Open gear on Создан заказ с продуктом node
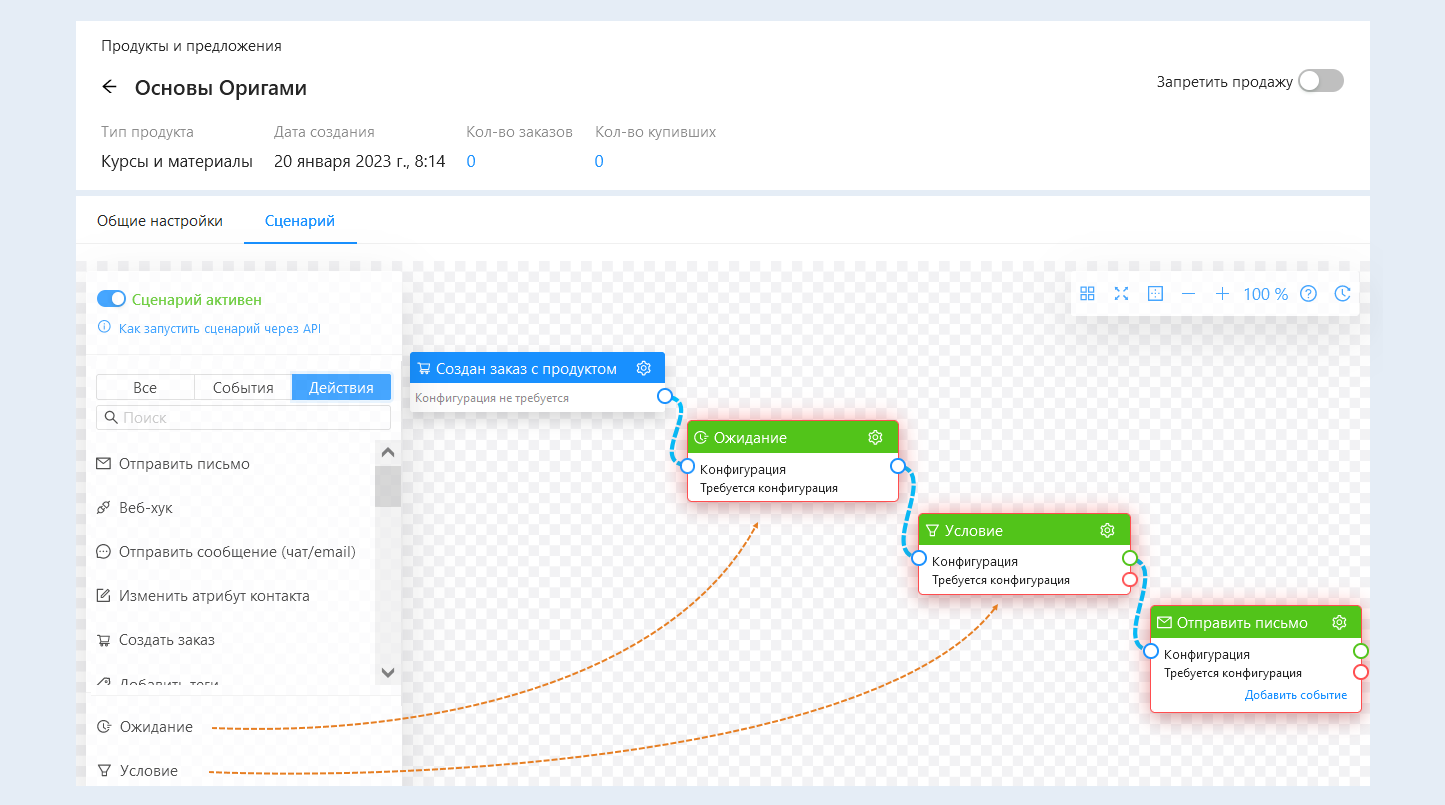The width and height of the screenshot is (1445, 805). click(644, 369)
